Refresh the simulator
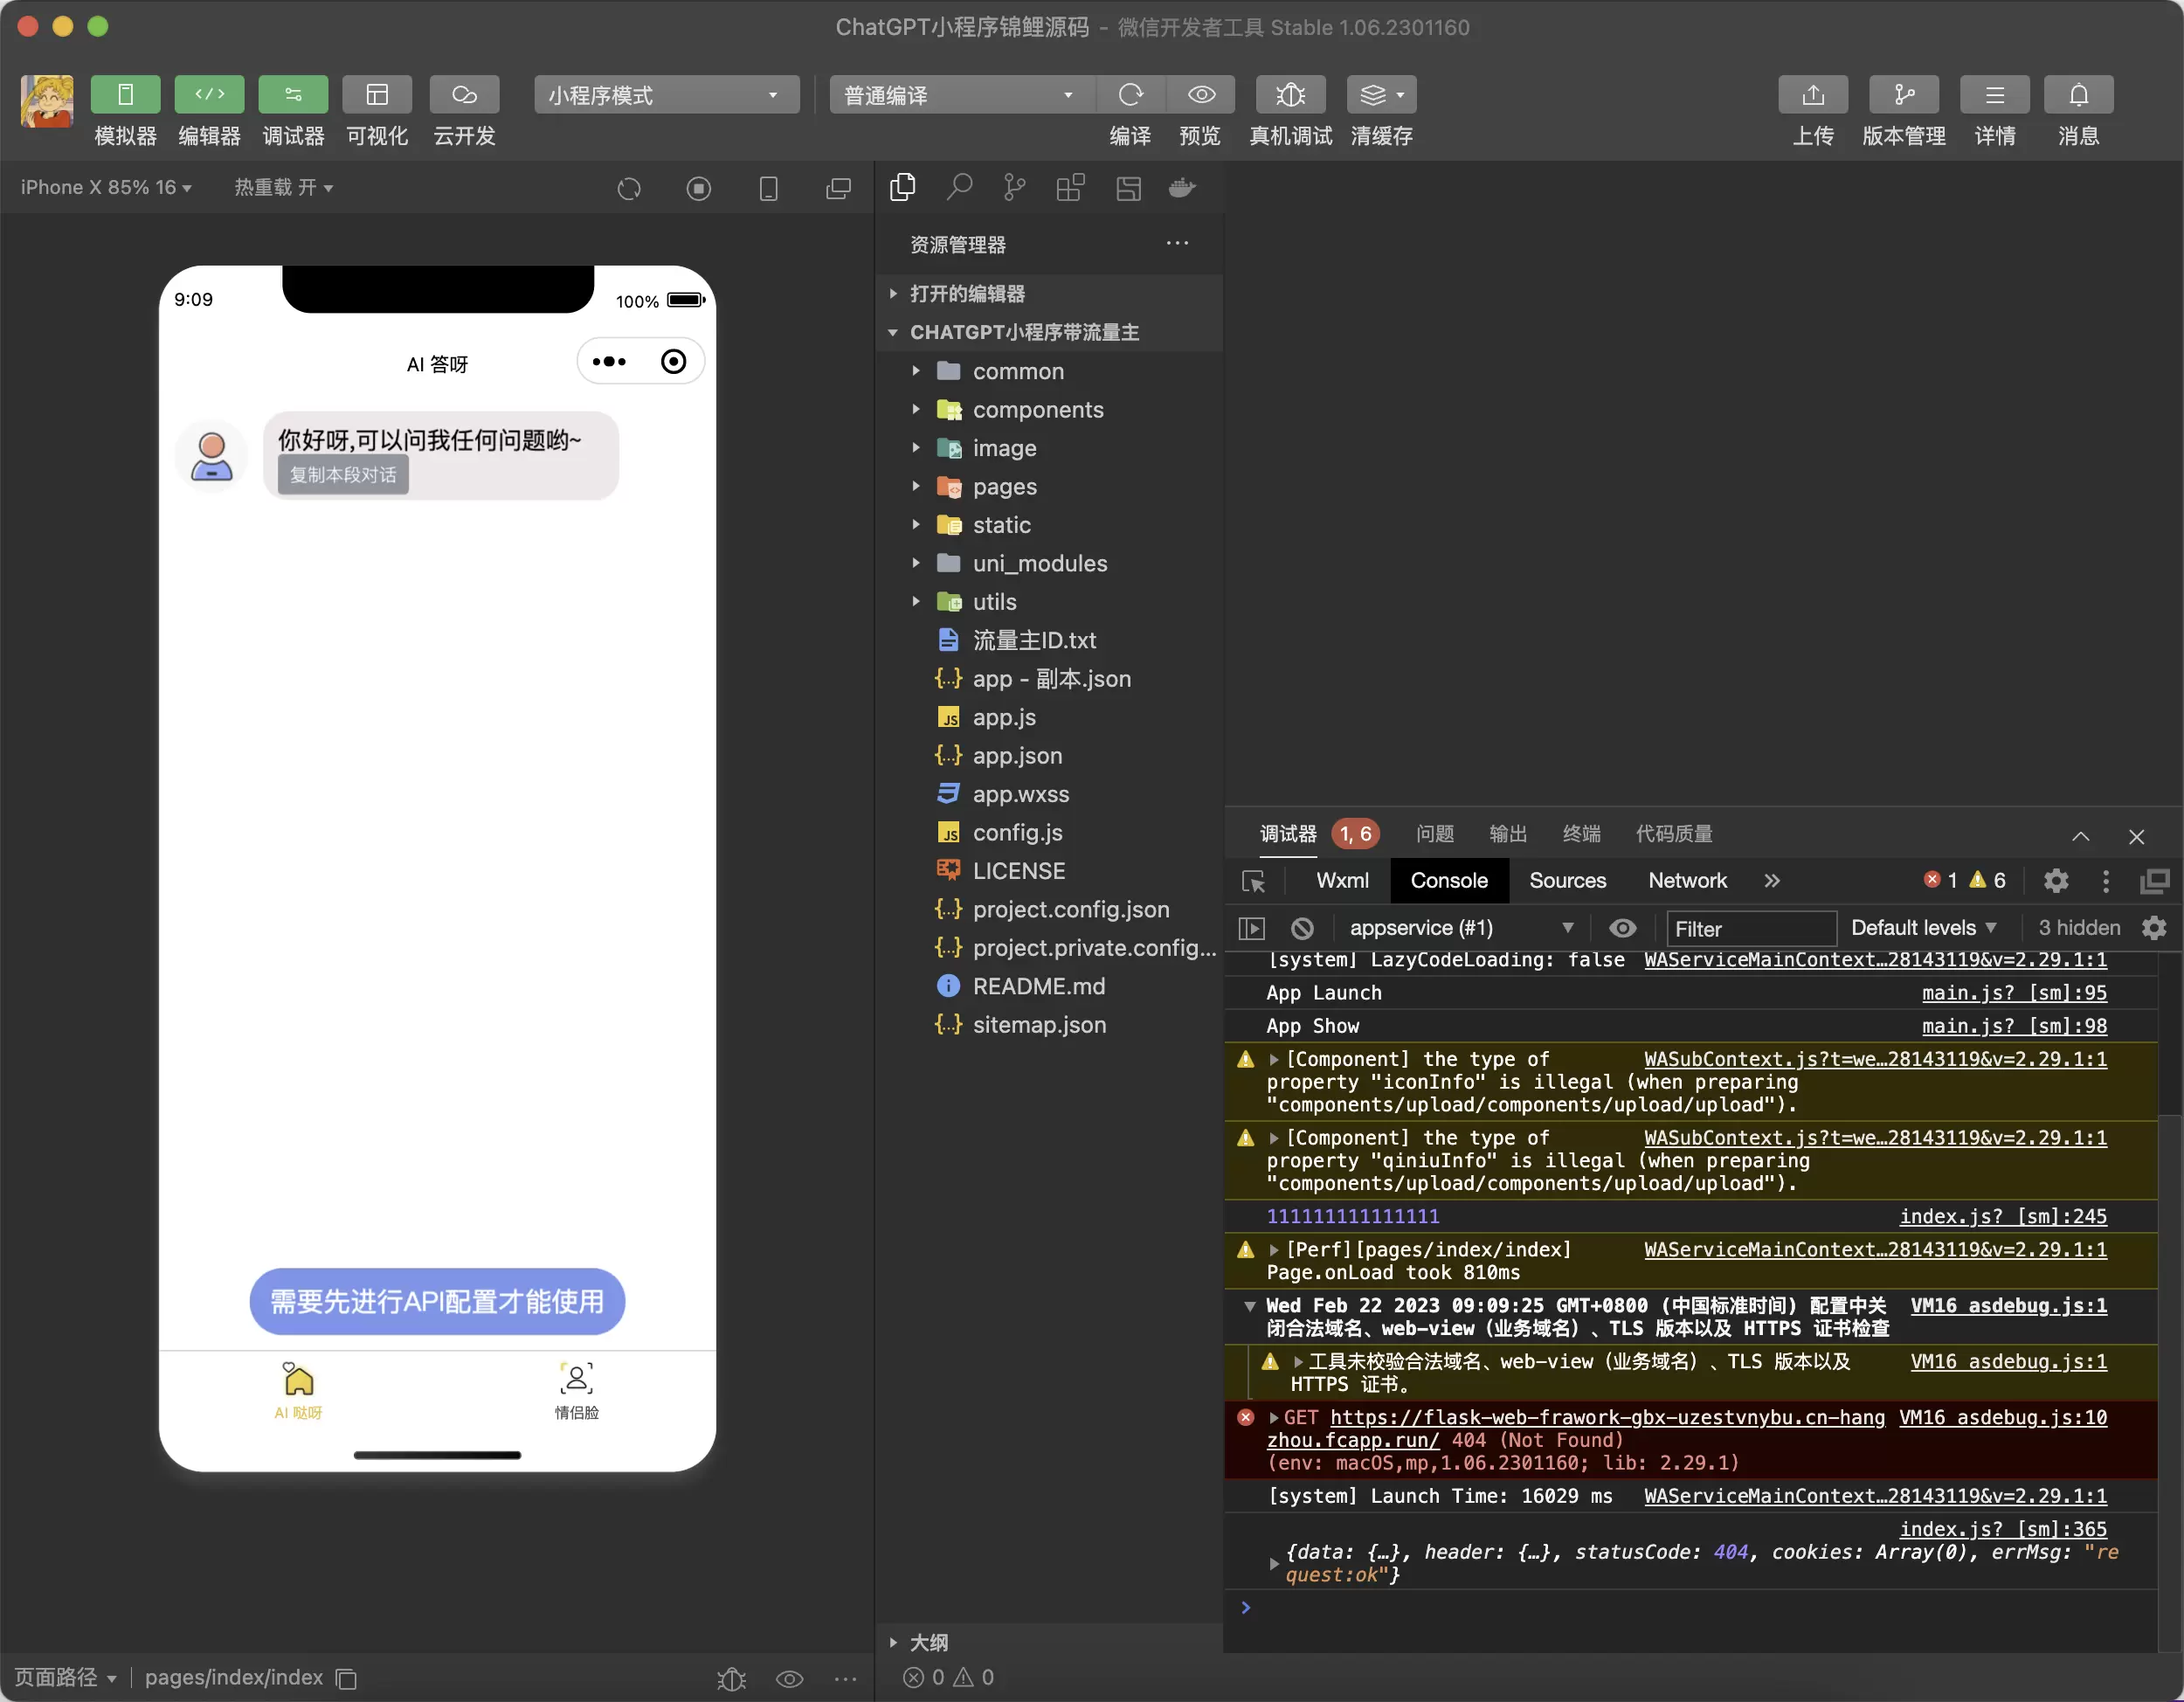 (629, 188)
